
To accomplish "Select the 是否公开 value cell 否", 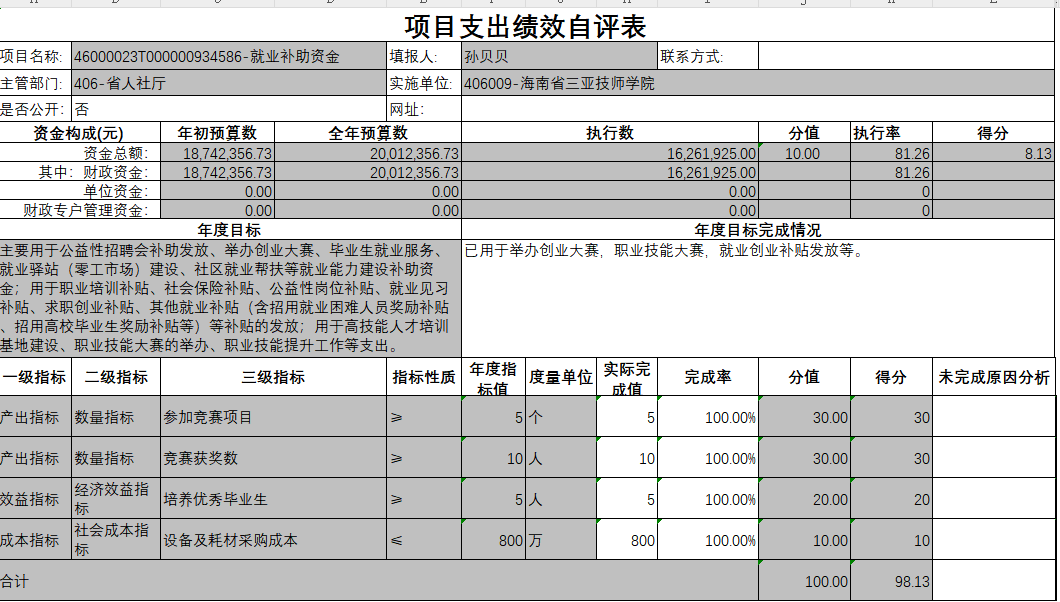I will (x=229, y=109).
